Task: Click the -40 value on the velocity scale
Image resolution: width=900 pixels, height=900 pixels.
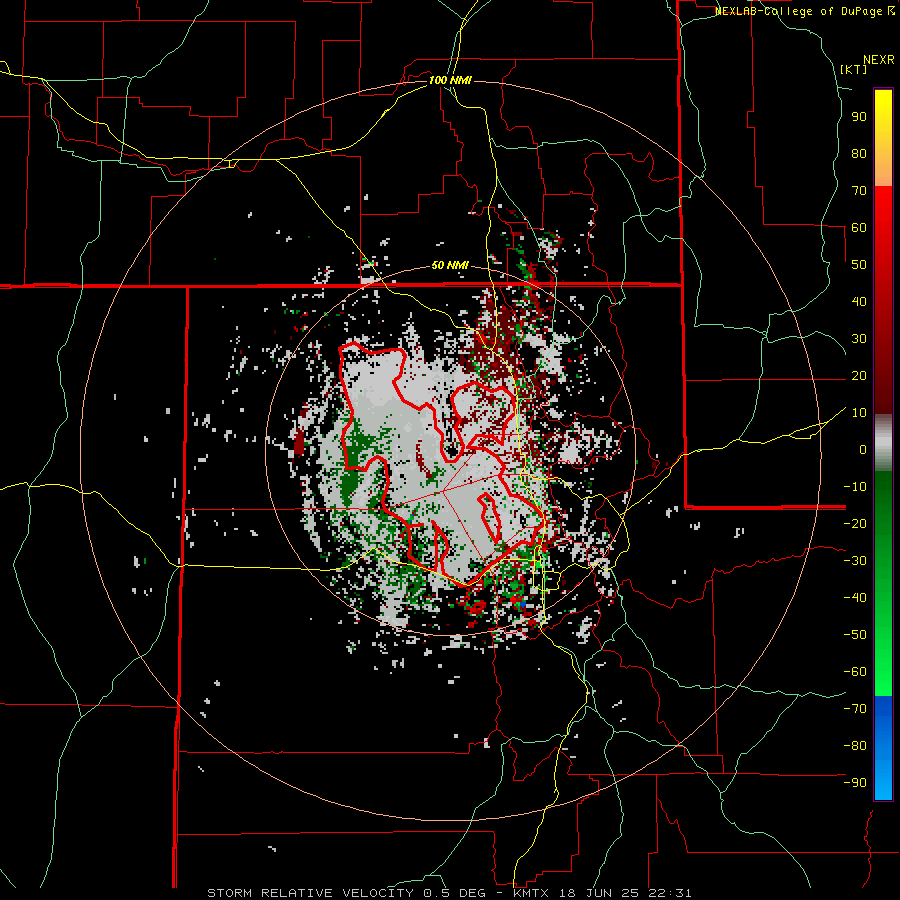Action: pos(855,598)
